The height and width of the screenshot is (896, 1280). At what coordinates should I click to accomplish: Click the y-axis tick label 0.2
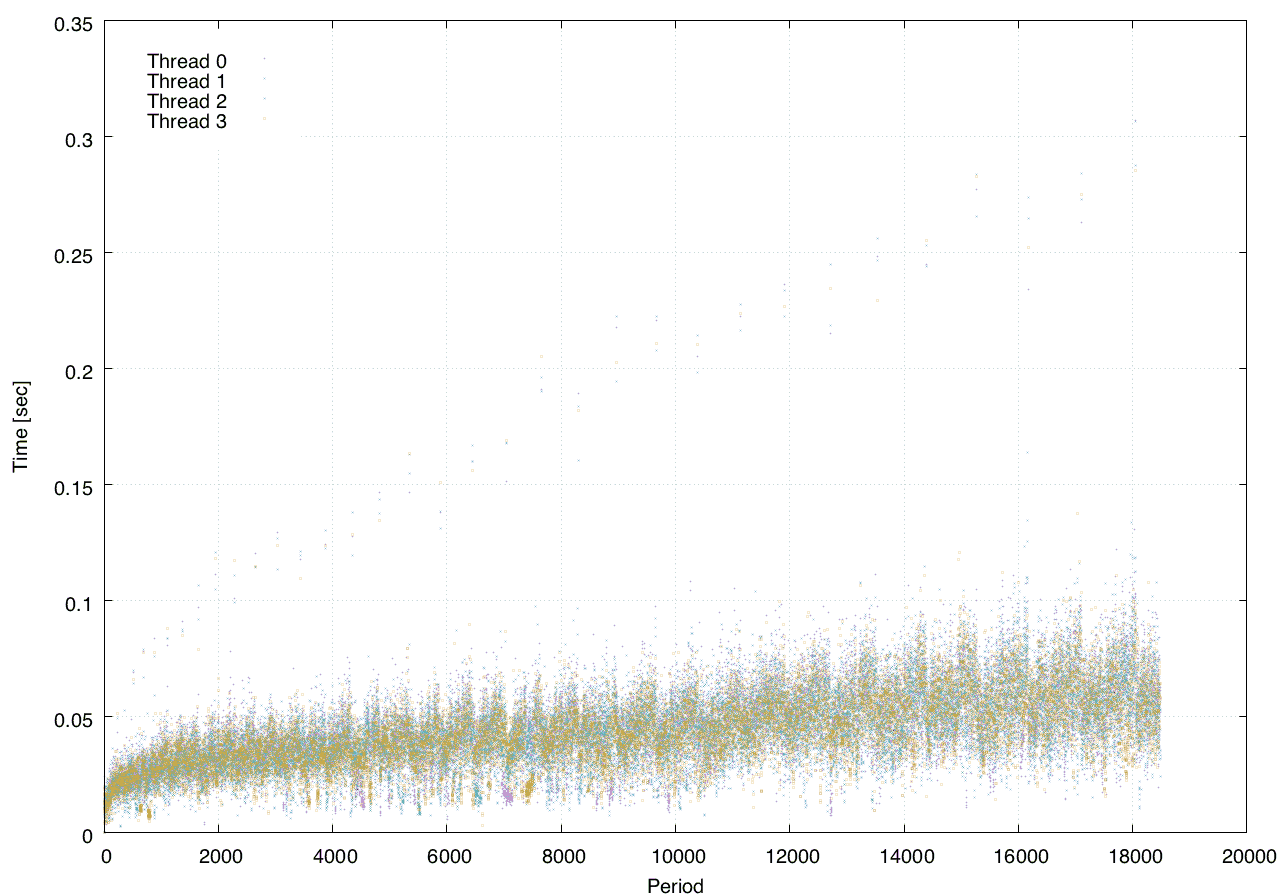click(77, 370)
